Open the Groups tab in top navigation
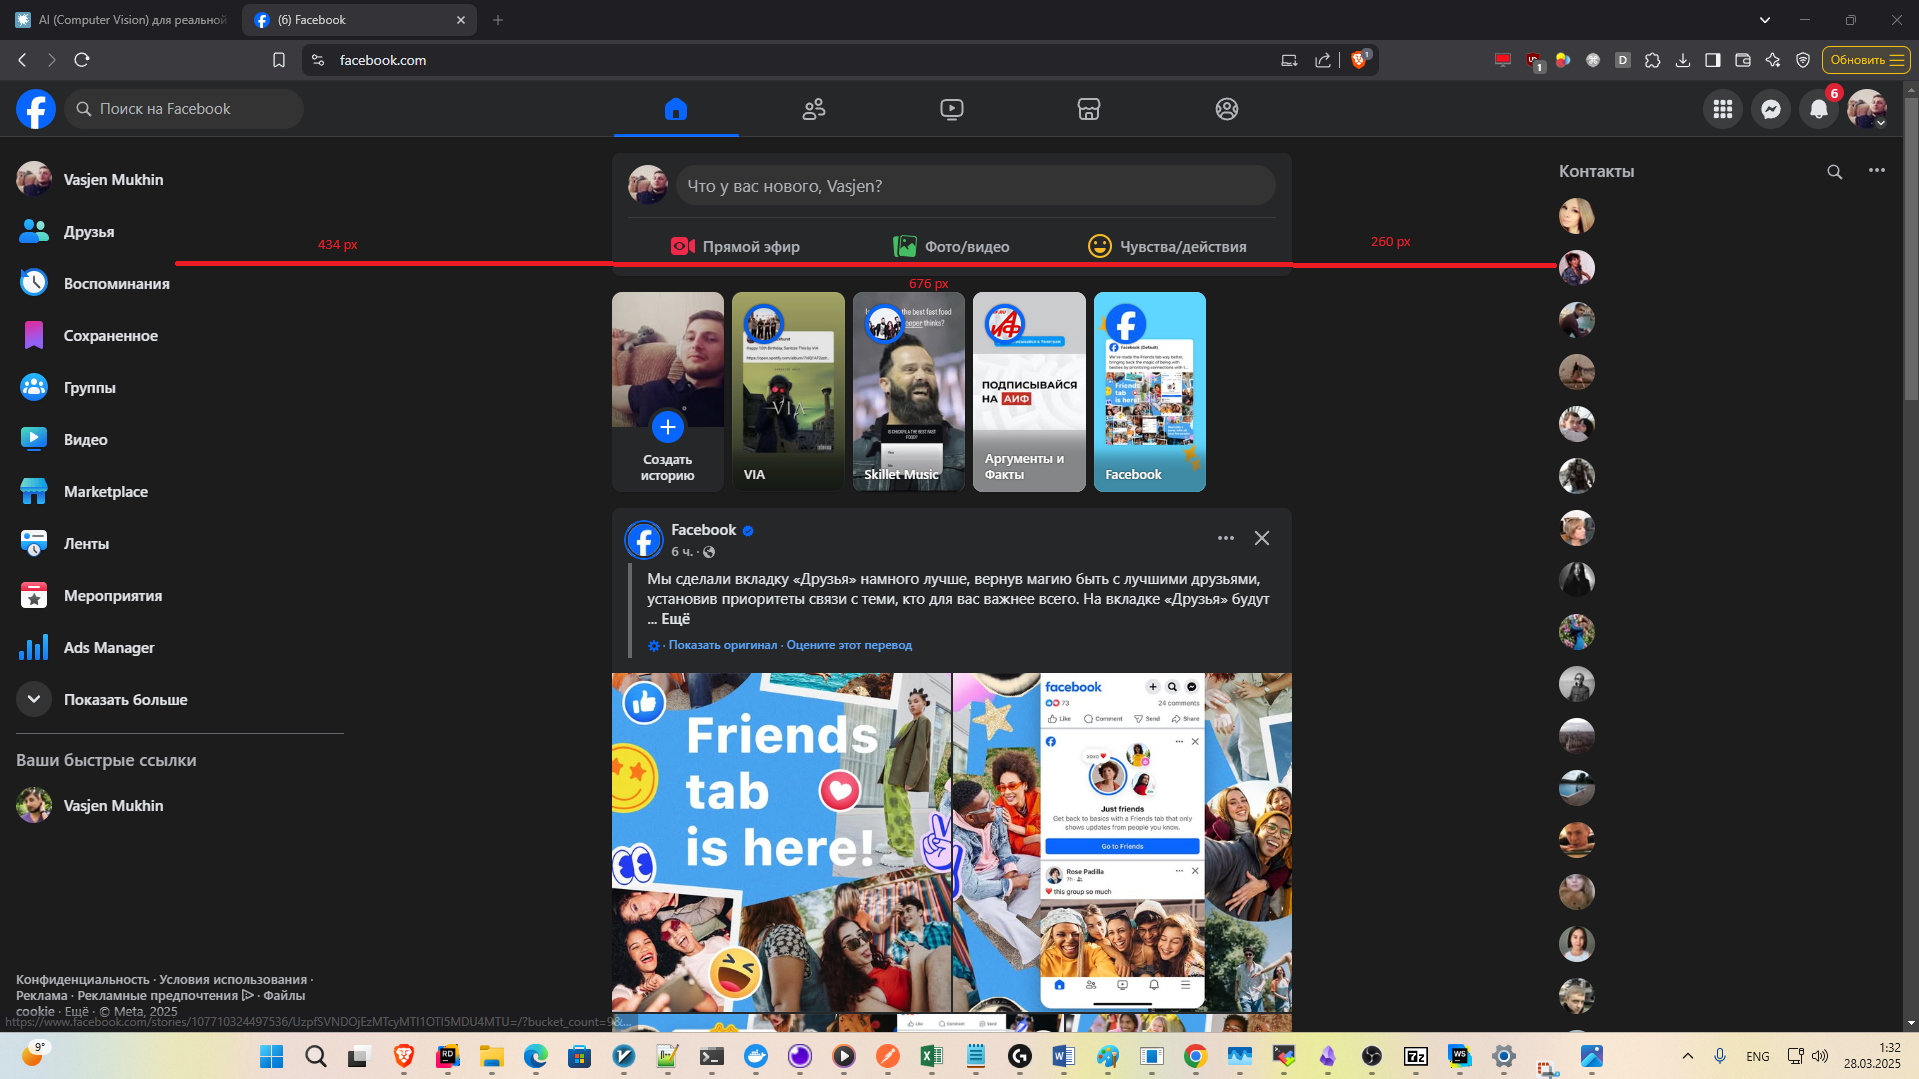The height and width of the screenshot is (1079, 1919). 1227,109
